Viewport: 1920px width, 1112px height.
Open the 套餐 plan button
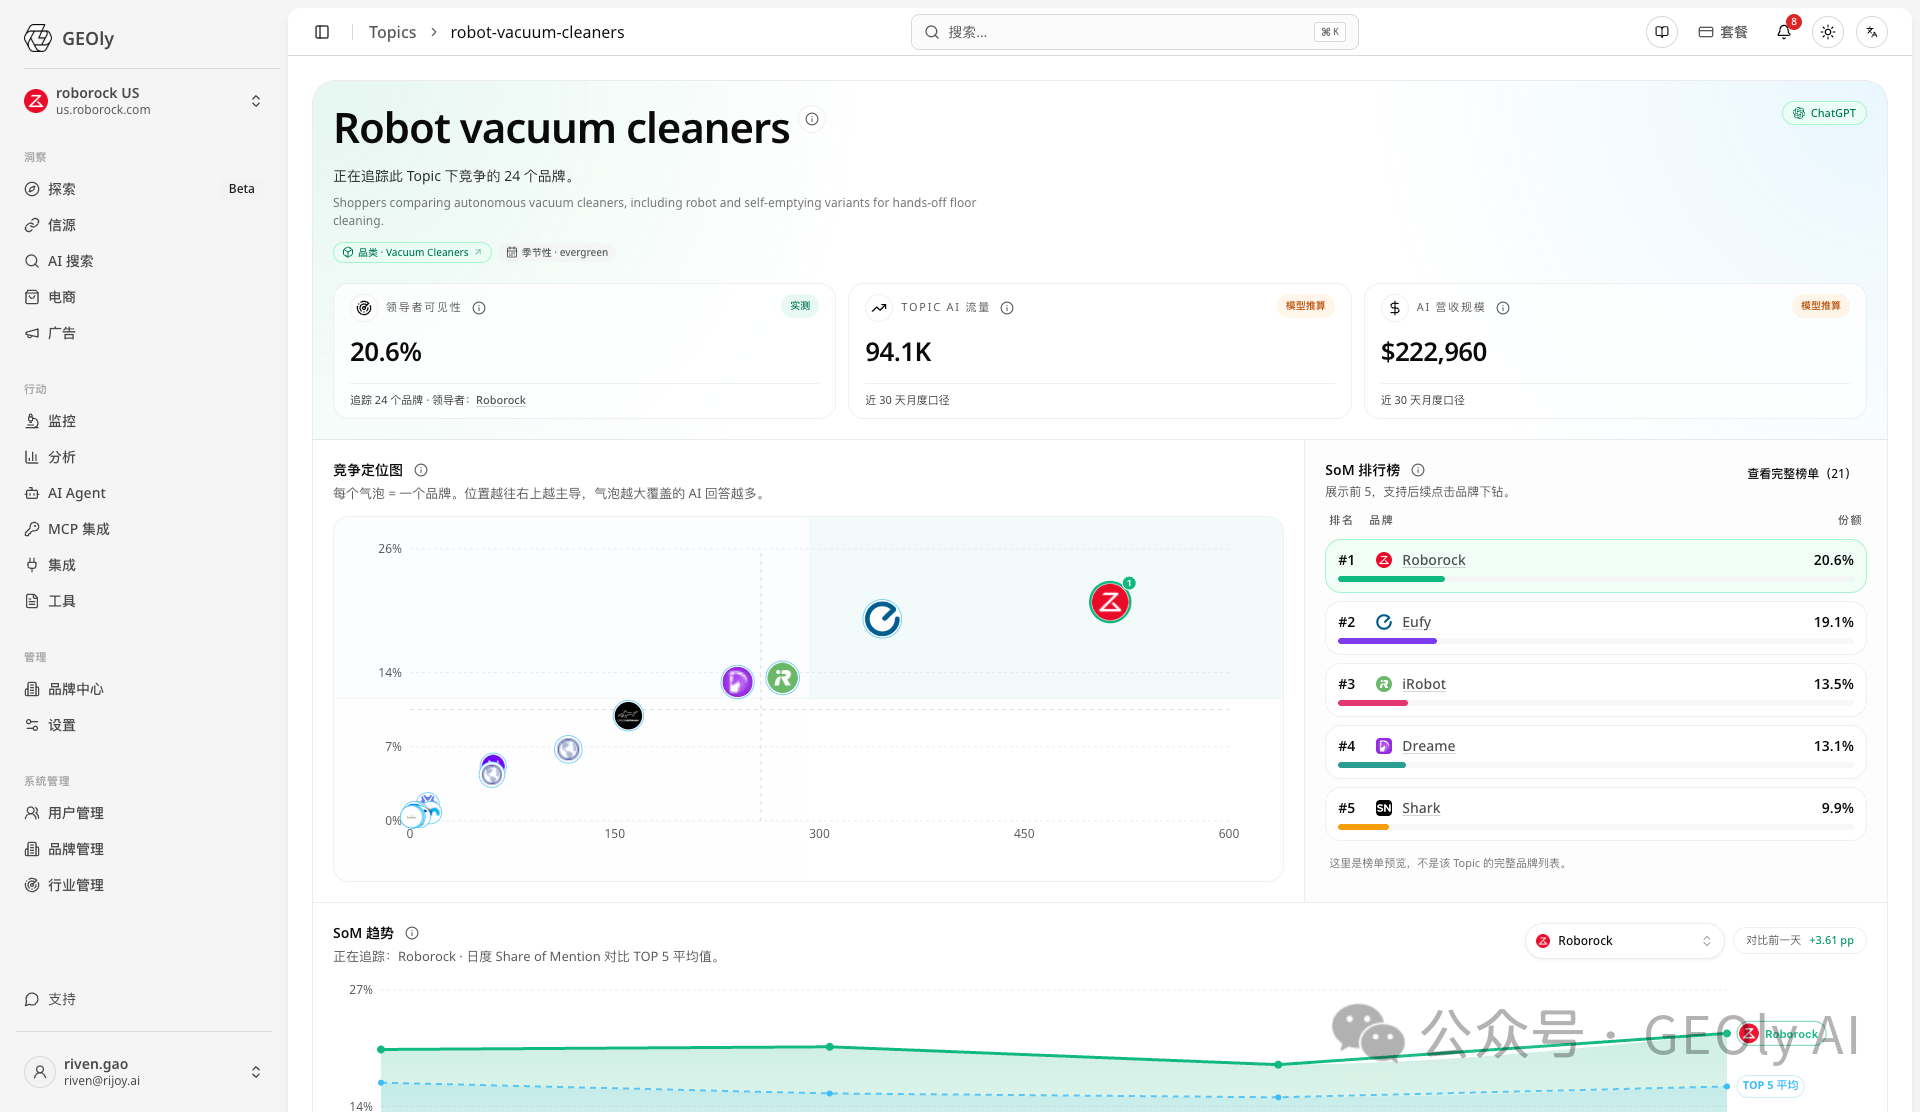pyautogui.click(x=1723, y=32)
